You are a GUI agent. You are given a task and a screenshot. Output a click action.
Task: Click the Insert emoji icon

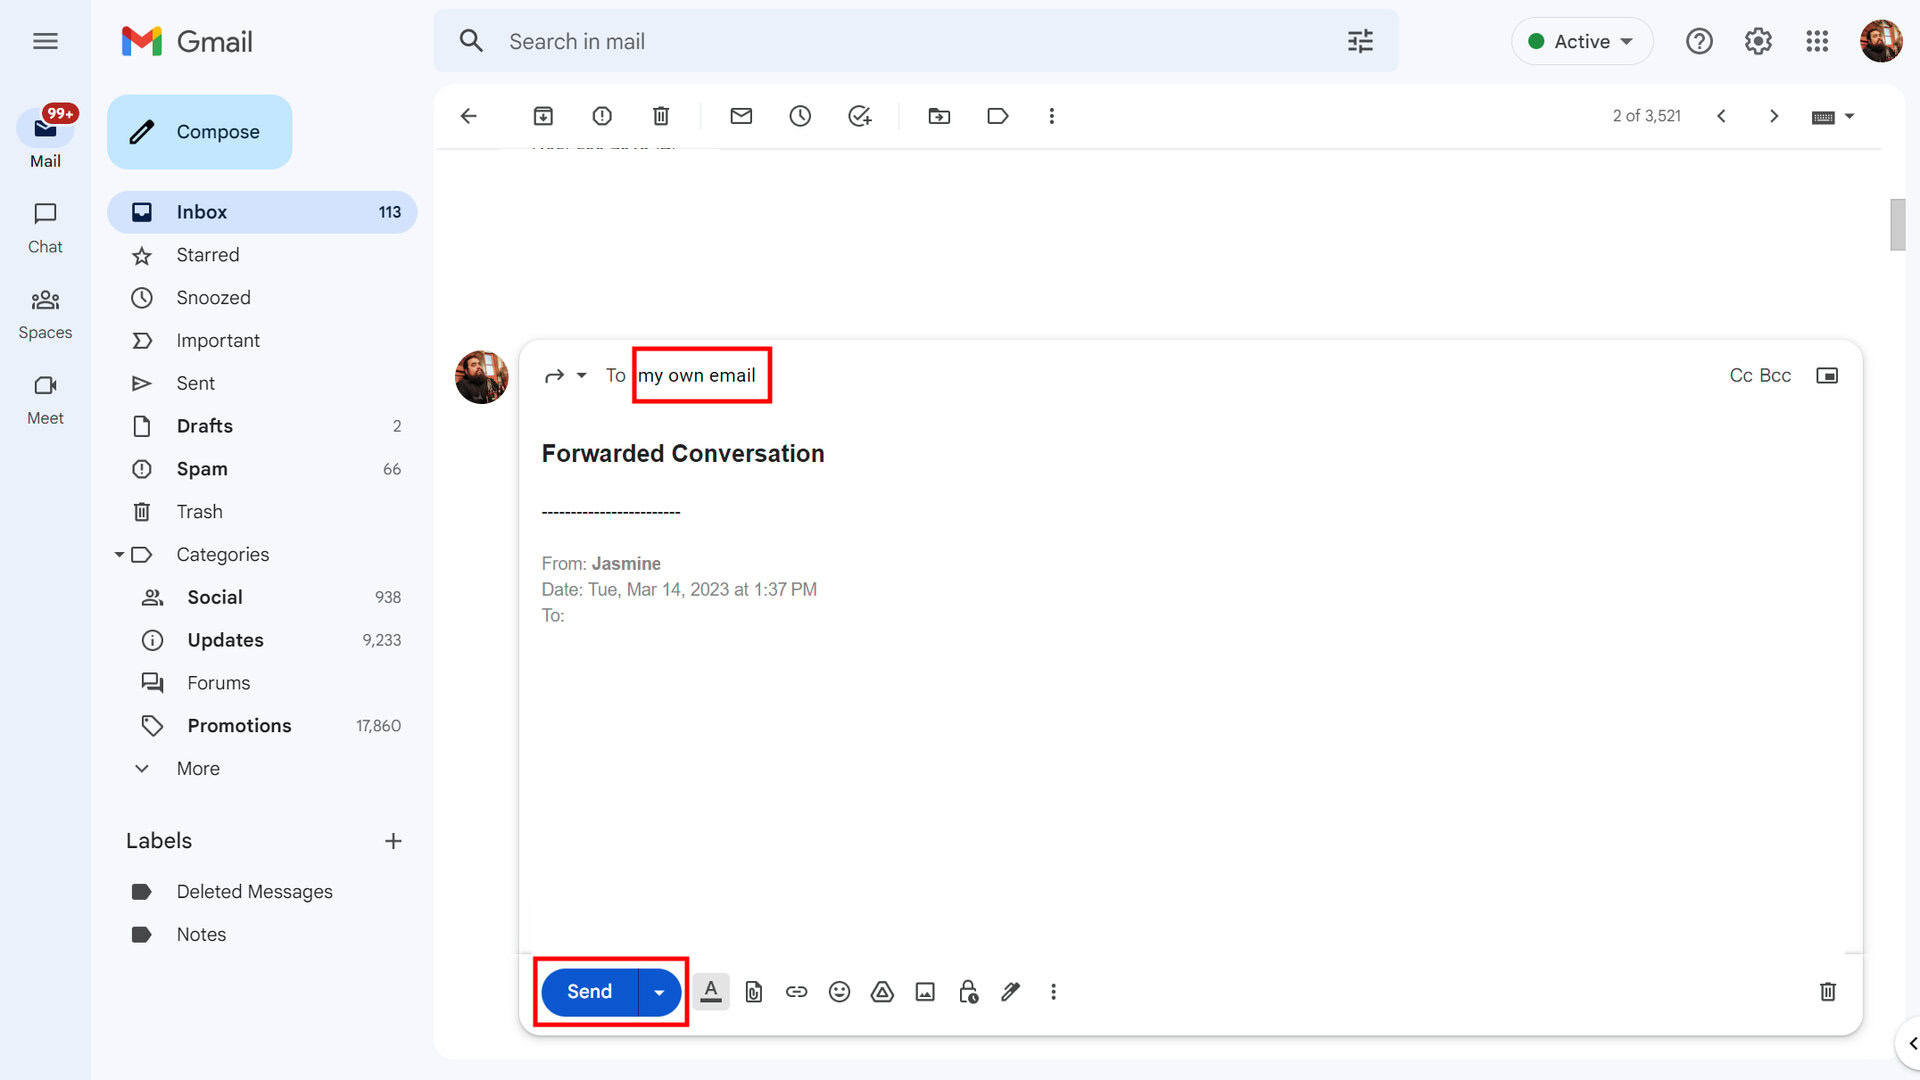click(839, 992)
